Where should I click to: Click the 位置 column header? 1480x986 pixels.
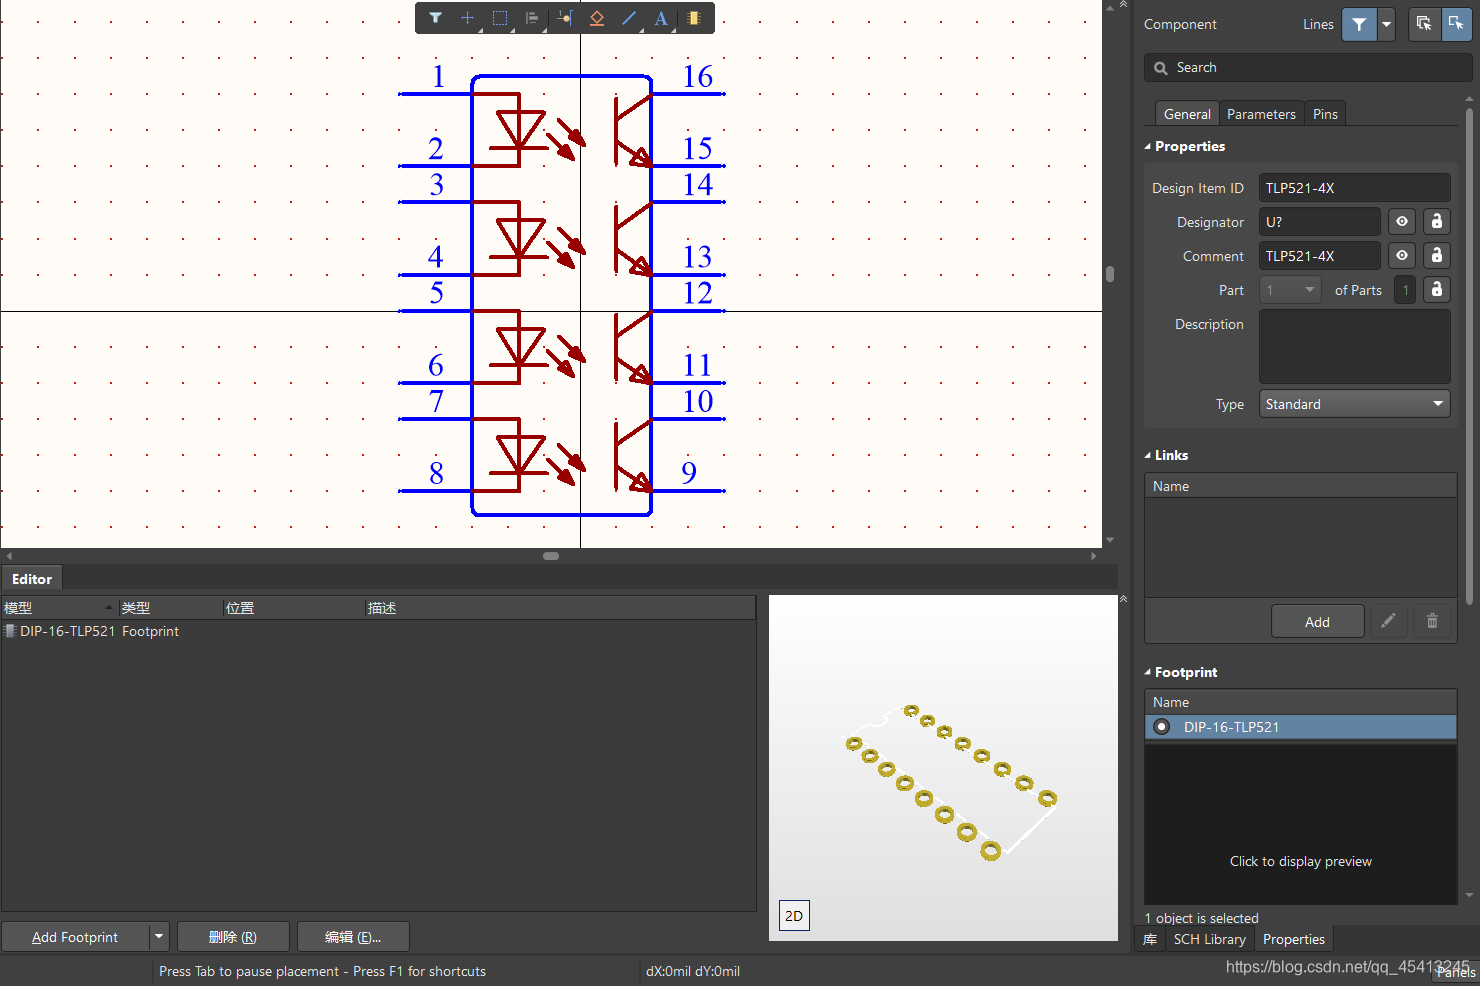pos(293,608)
